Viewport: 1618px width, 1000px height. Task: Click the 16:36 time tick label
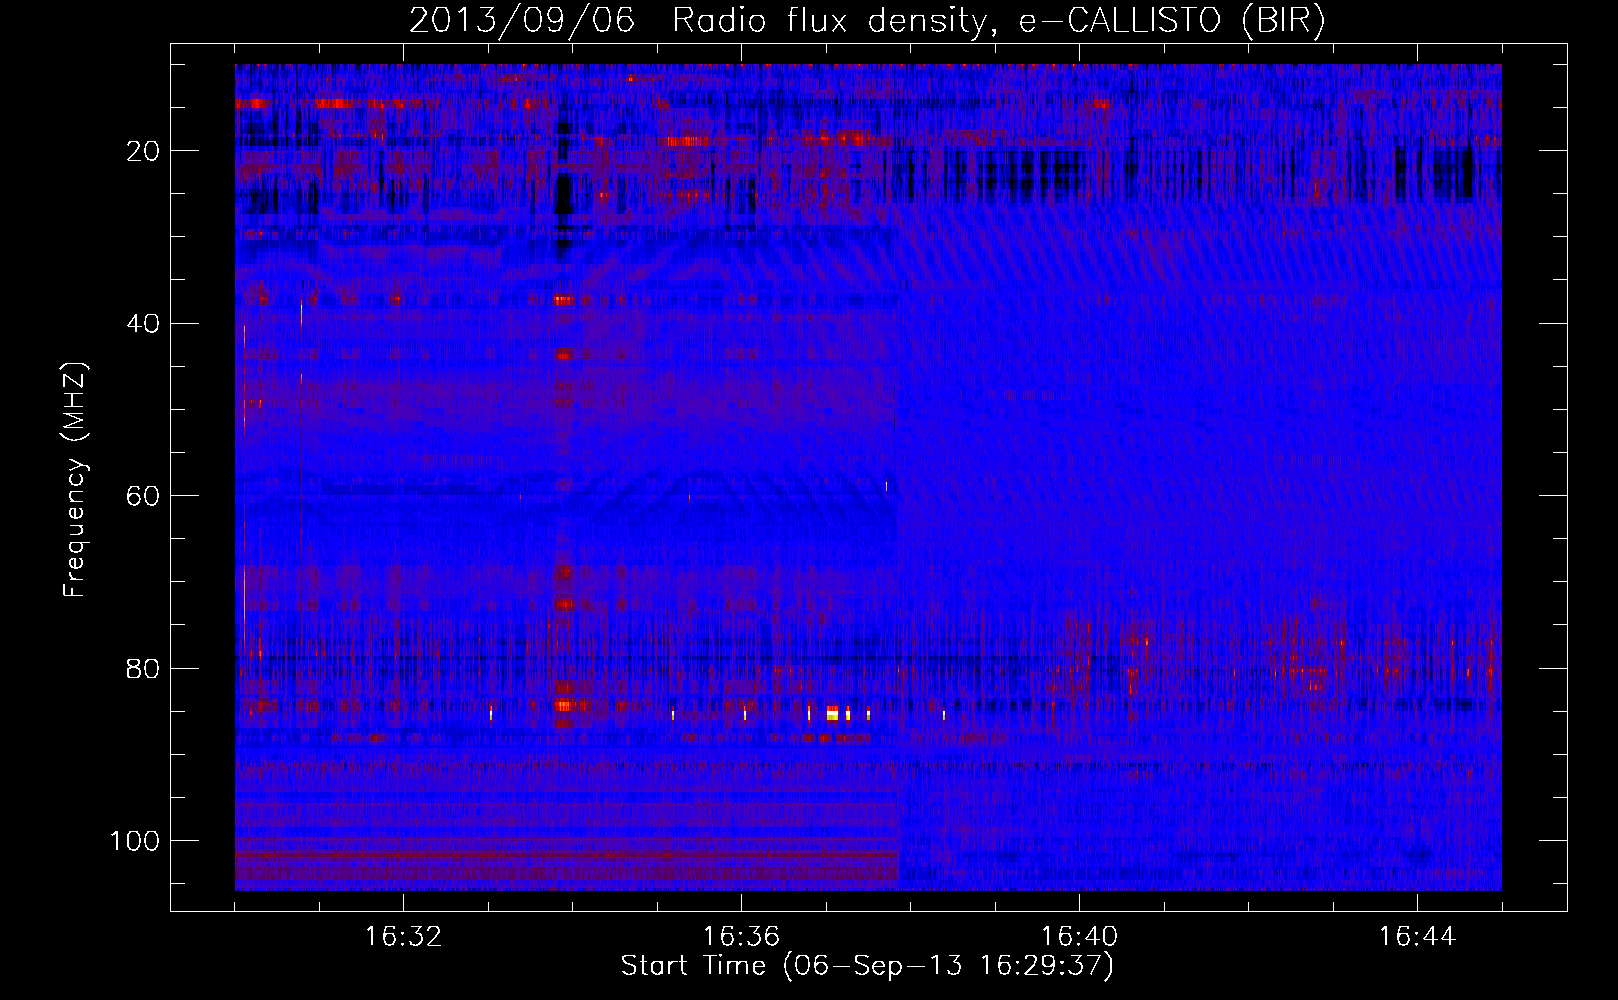[741, 937]
